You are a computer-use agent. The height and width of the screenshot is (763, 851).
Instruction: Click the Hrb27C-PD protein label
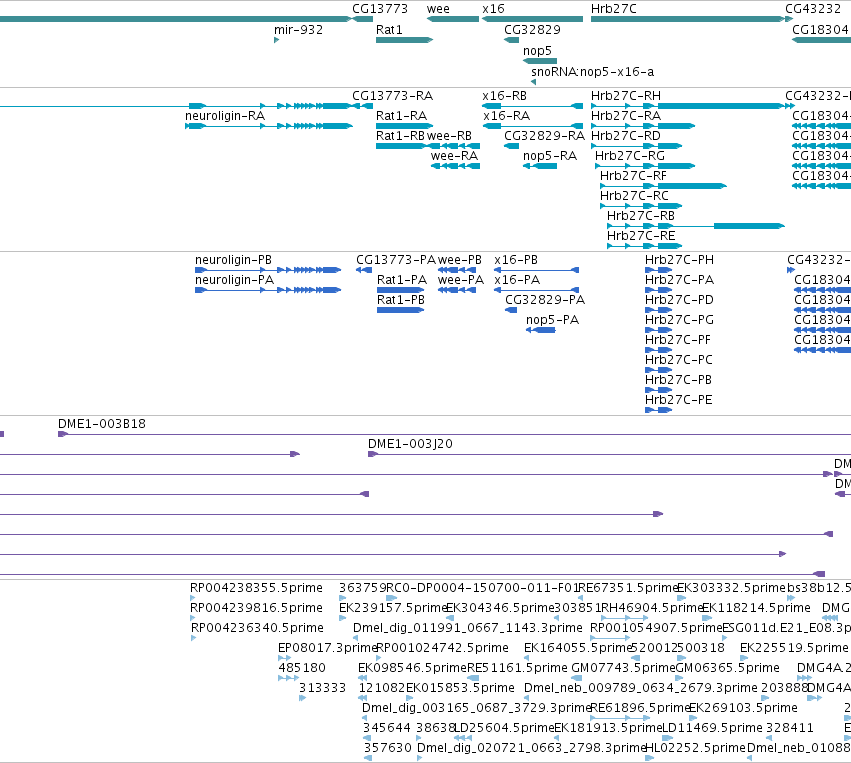click(679, 300)
